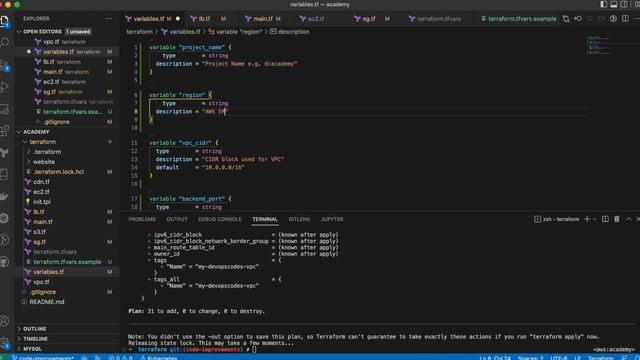Viewport: 640px width, 360px height.
Task: Switch to the ec2.tf editor tab
Action: (316, 19)
